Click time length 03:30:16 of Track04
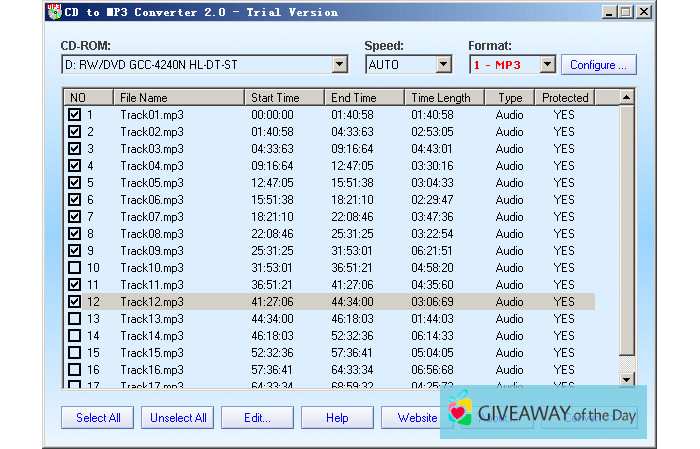This screenshot has width=700, height=449. [x=432, y=166]
